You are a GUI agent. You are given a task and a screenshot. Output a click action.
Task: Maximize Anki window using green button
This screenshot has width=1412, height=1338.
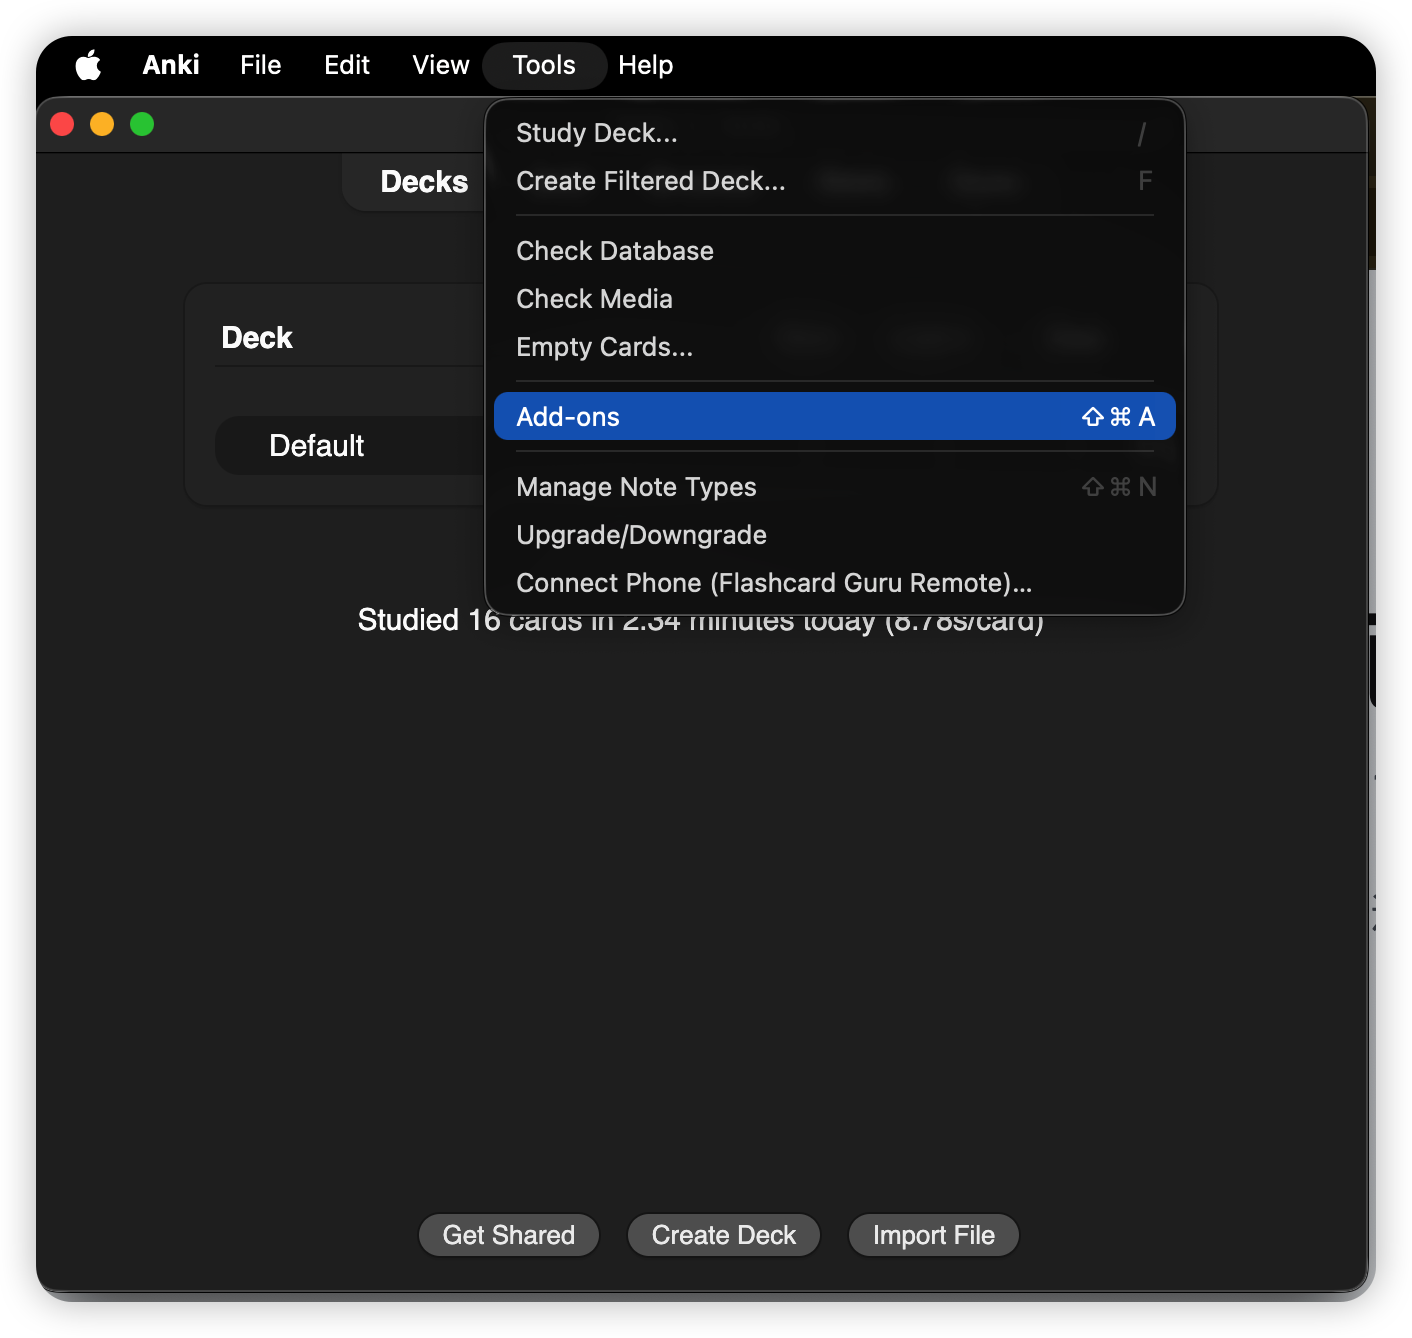pyautogui.click(x=142, y=124)
